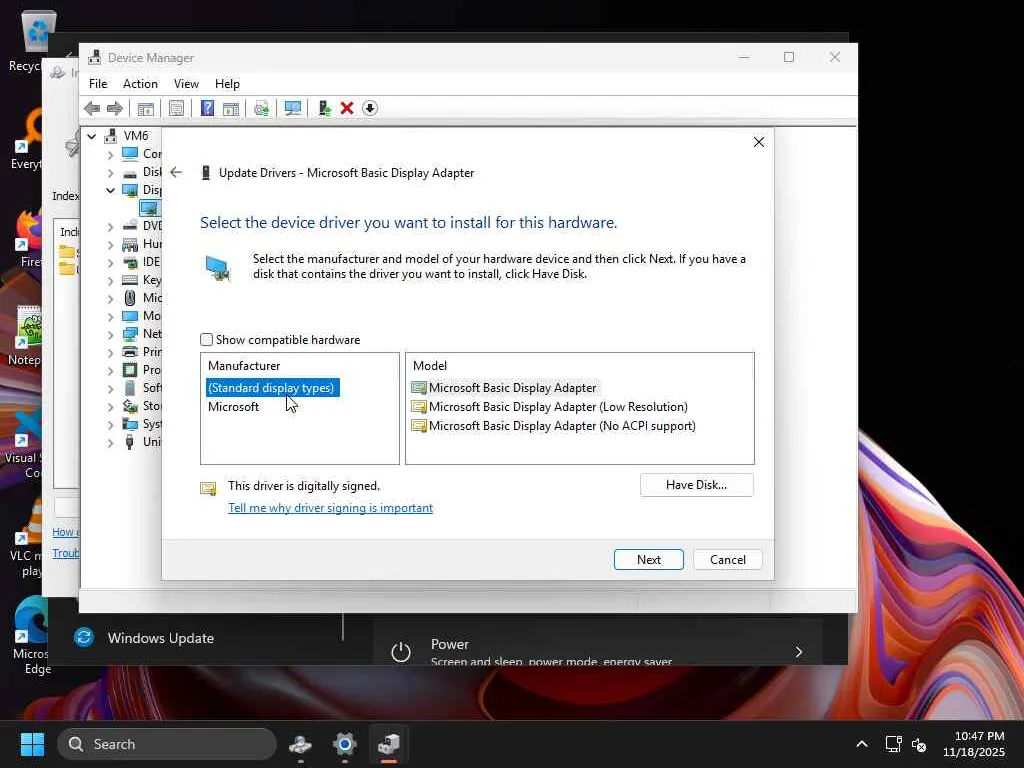The image size is (1024, 768).
Task: Click the black down-arrow disable device icon
Action: [x=370, y=108]
